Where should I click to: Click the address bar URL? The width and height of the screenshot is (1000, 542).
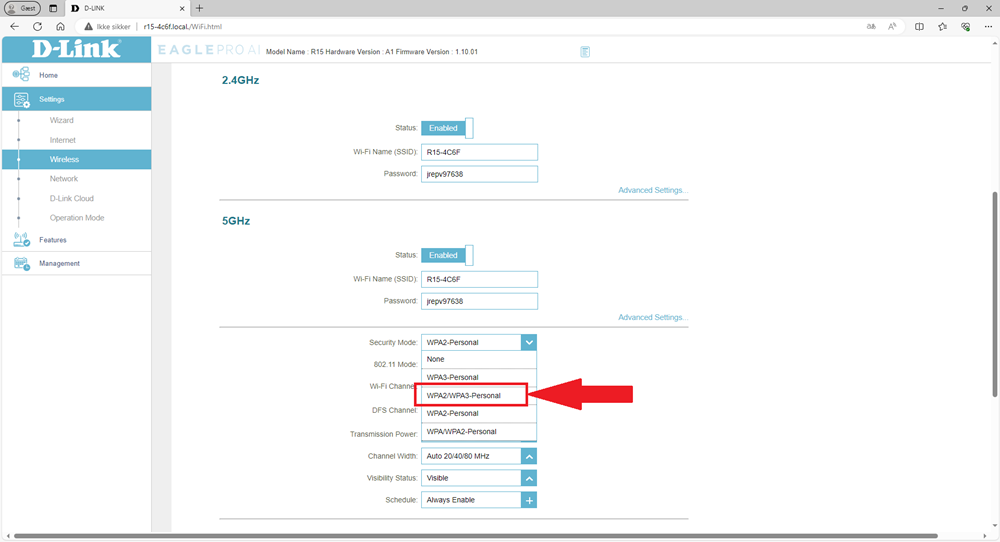click(x=182, y=27)
